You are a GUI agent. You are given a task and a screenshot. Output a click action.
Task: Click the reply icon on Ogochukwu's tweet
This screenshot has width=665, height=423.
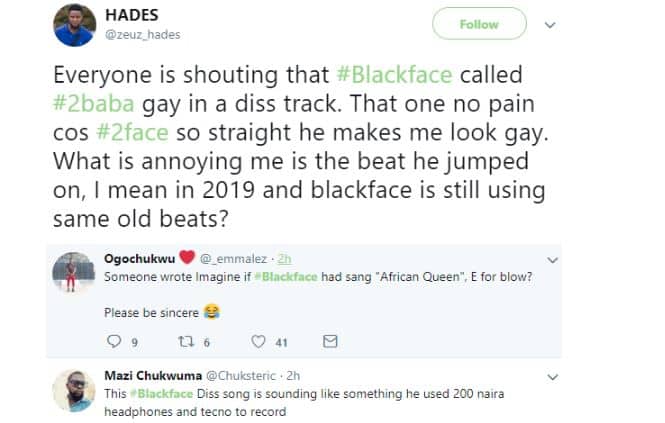click(x=112, y=342)
